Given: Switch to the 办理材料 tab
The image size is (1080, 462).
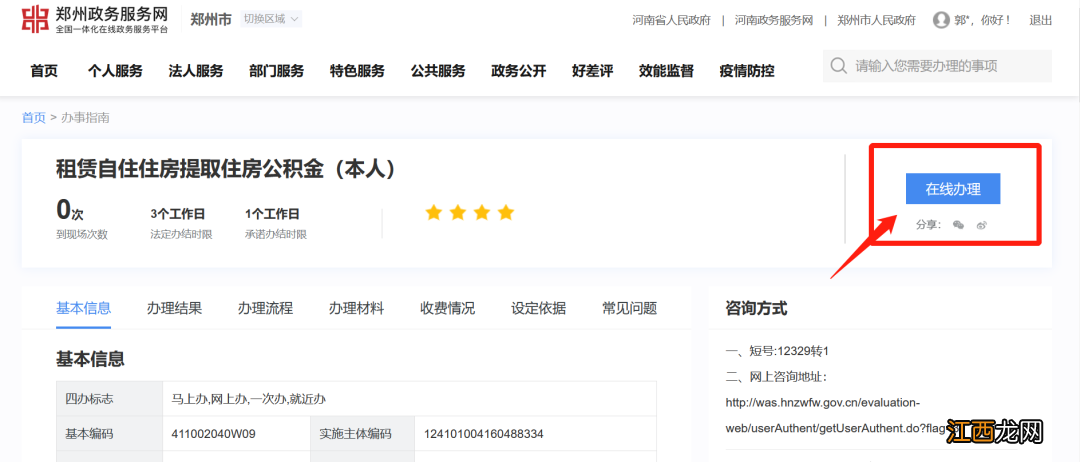Looking at the screenshot, I should (356, 308).
